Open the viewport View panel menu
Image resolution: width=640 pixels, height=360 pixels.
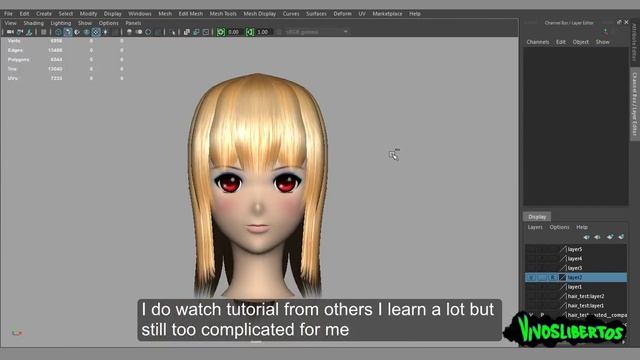point(11,23)
